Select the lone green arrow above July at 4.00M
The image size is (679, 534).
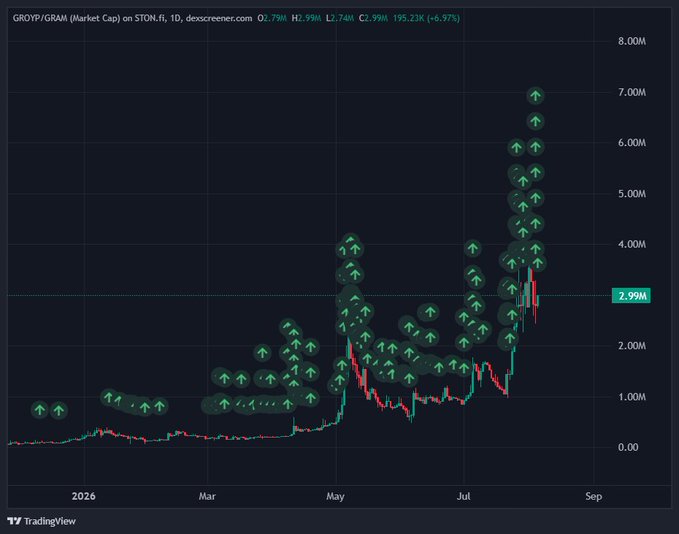coord(472,249)
